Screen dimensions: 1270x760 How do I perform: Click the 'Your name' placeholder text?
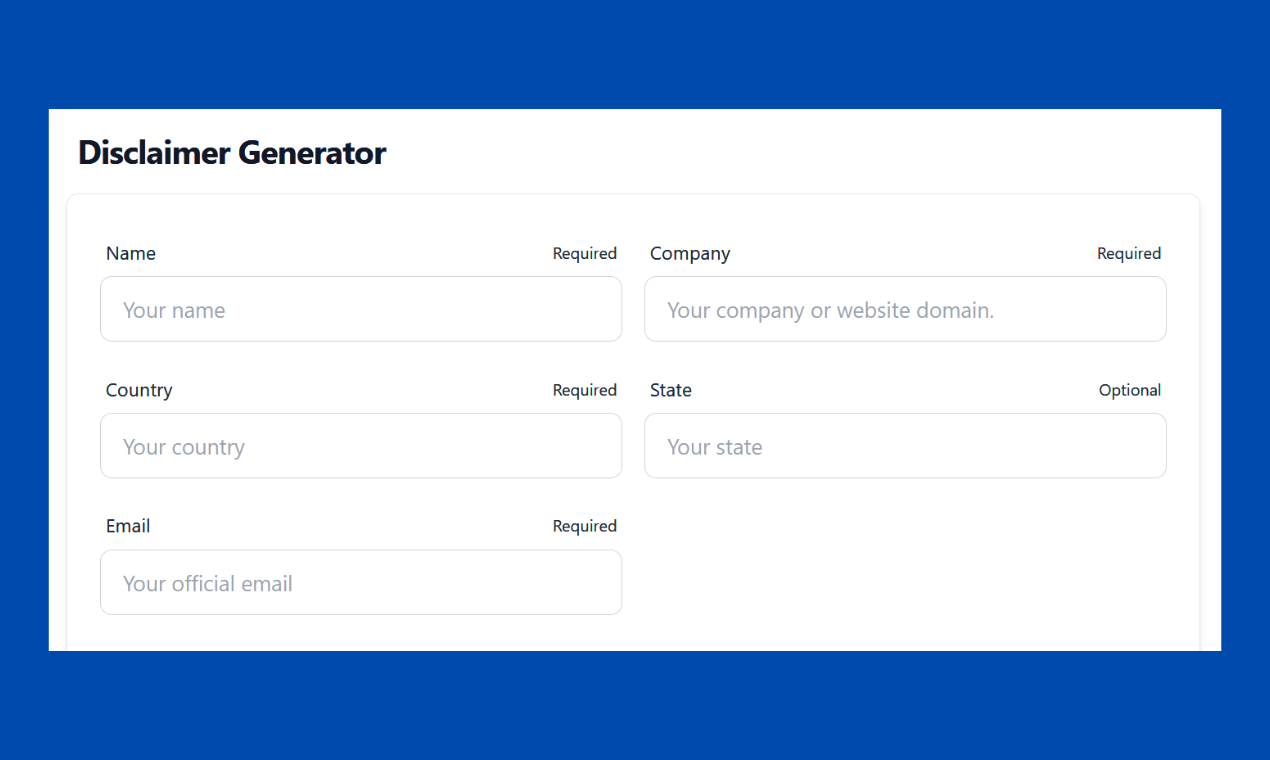coord(174,310)
